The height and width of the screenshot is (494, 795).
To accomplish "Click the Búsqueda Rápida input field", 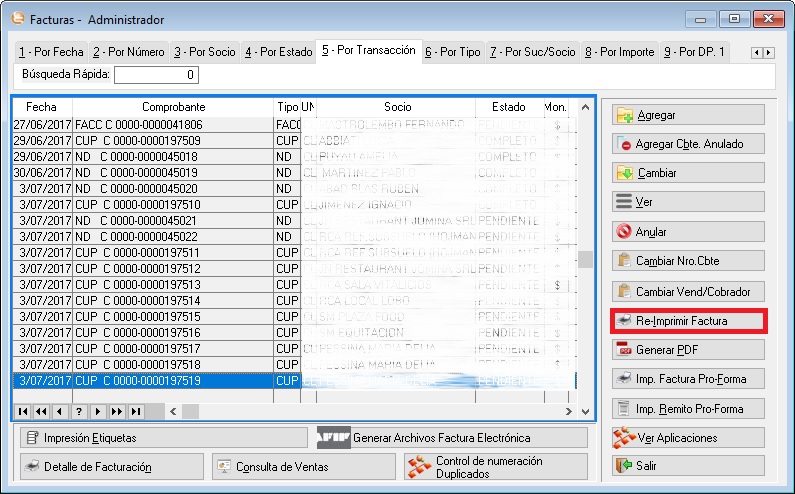I will click(157, 75).
